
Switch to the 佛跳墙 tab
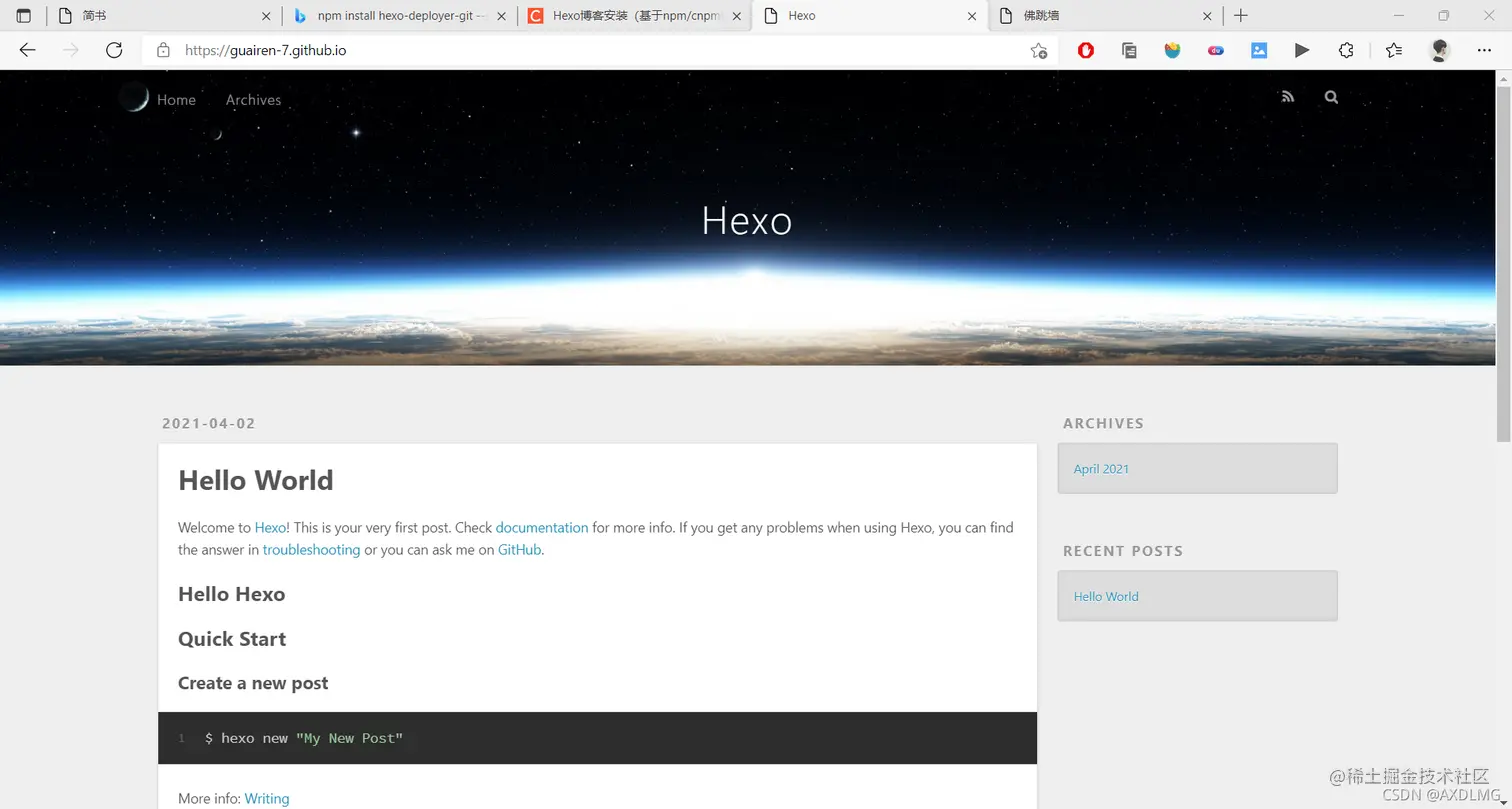[1105, 16]
